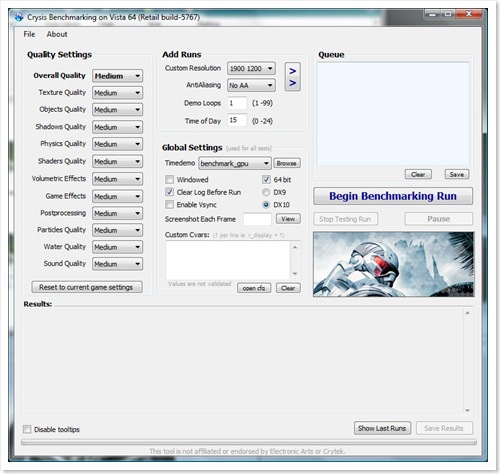Image resolution: width=500 pixels, height=474 pixels.
Task: Expand the Shadows Quality dropdown
Action: tap(117, 127)
